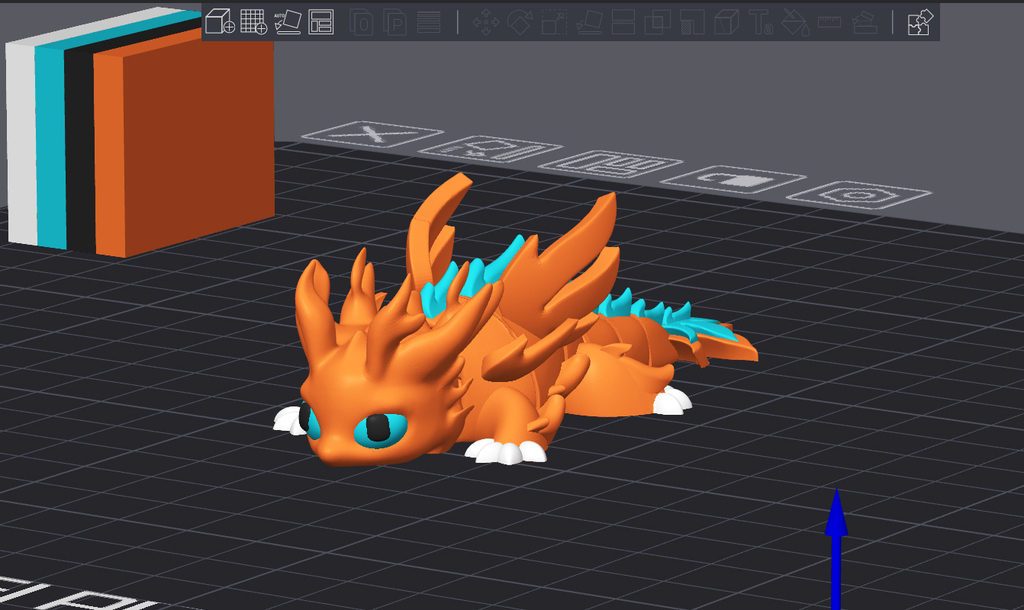Add a new primitive object with the cube icon
The height and width of the screenshot is (610, 1024).
click(x=218, y=22)
